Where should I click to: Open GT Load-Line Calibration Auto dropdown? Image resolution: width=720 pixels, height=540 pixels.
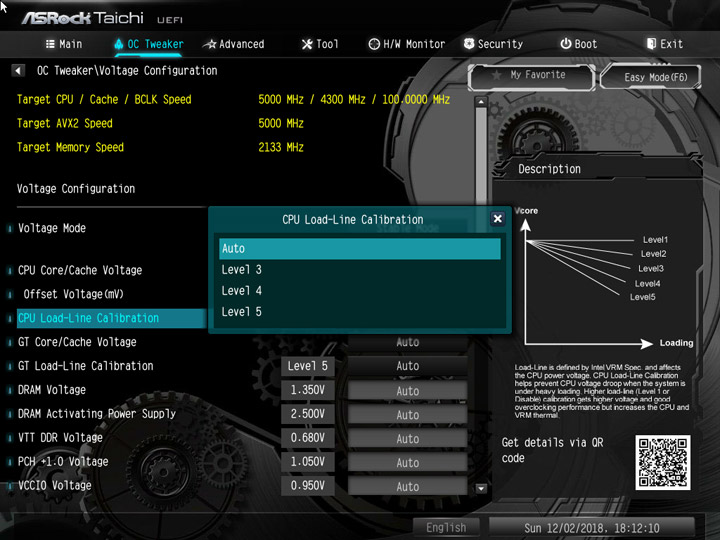pyautogui.click(x=407, y=366)
